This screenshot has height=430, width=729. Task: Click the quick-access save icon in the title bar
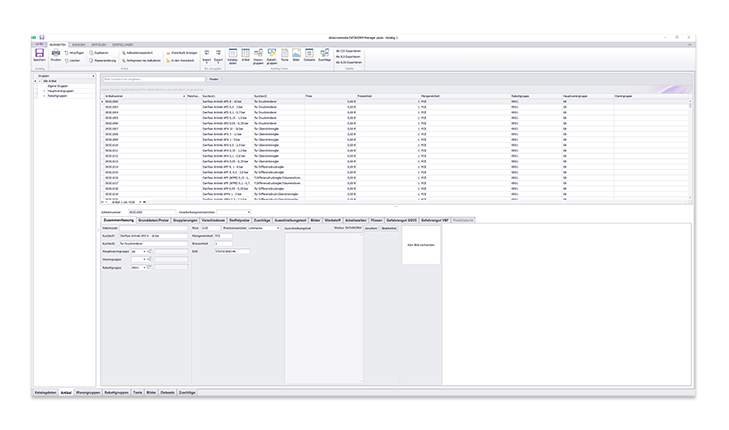click(41, 37)
